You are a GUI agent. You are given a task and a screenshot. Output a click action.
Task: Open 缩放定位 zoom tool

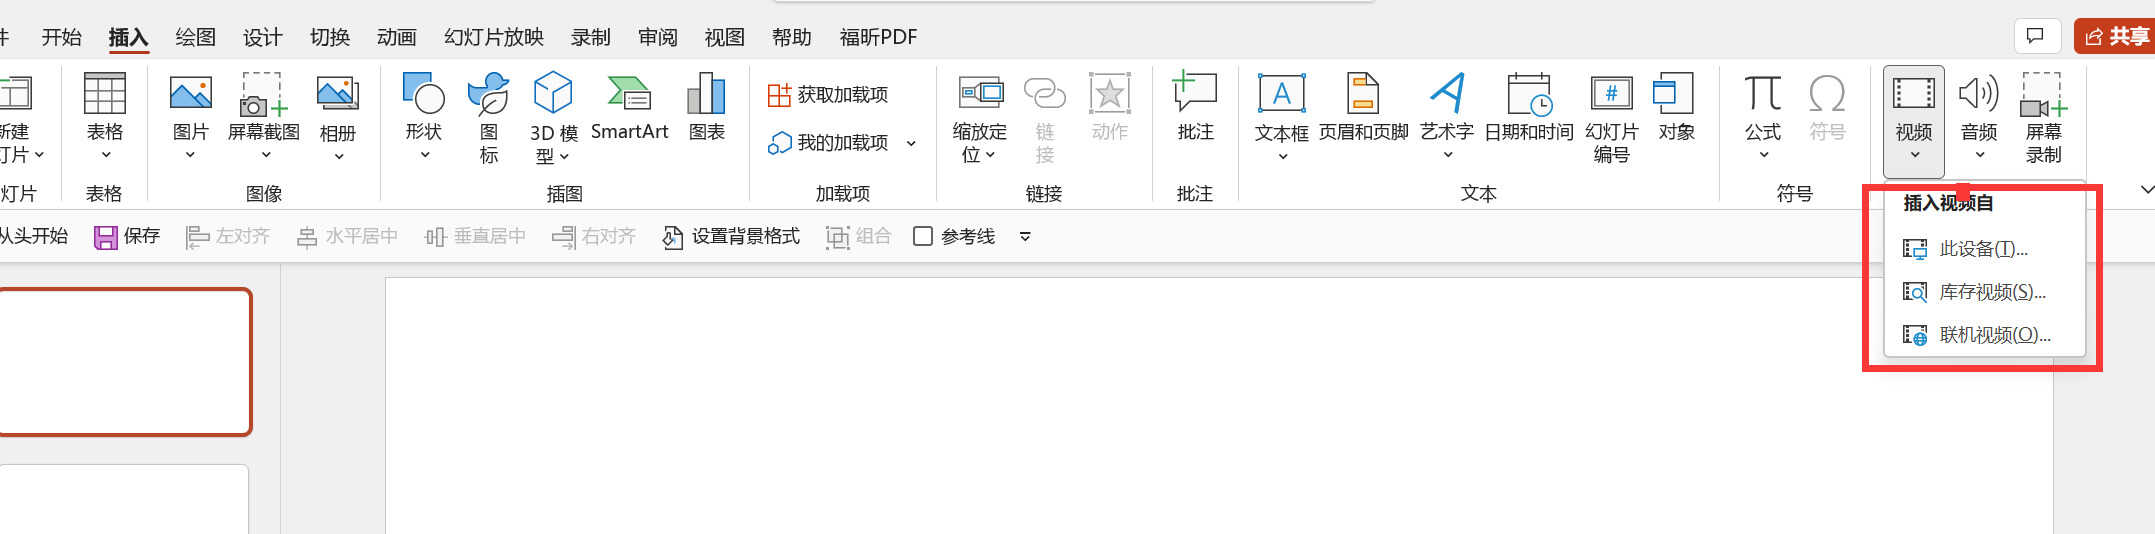979,117
